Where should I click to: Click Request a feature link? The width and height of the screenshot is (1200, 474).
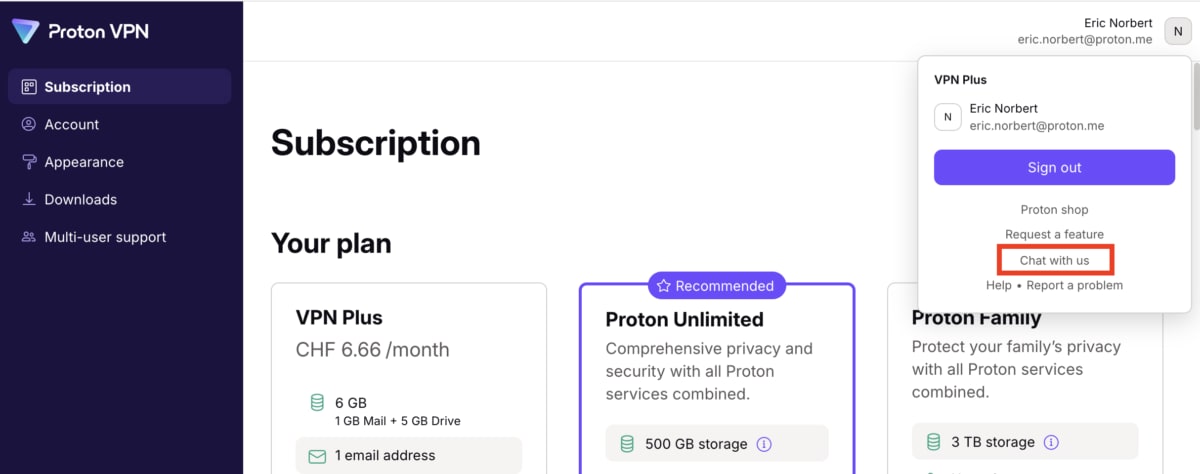coord(1054,235)
